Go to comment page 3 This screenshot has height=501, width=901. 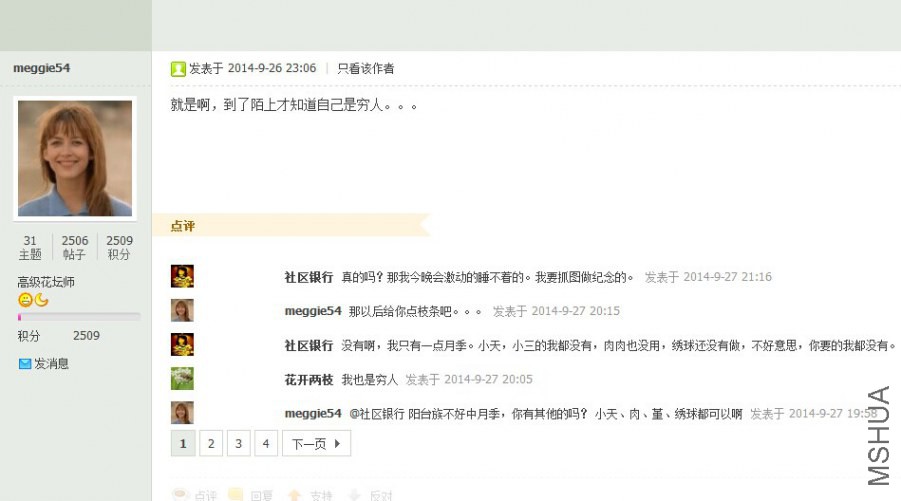(238, 444)
